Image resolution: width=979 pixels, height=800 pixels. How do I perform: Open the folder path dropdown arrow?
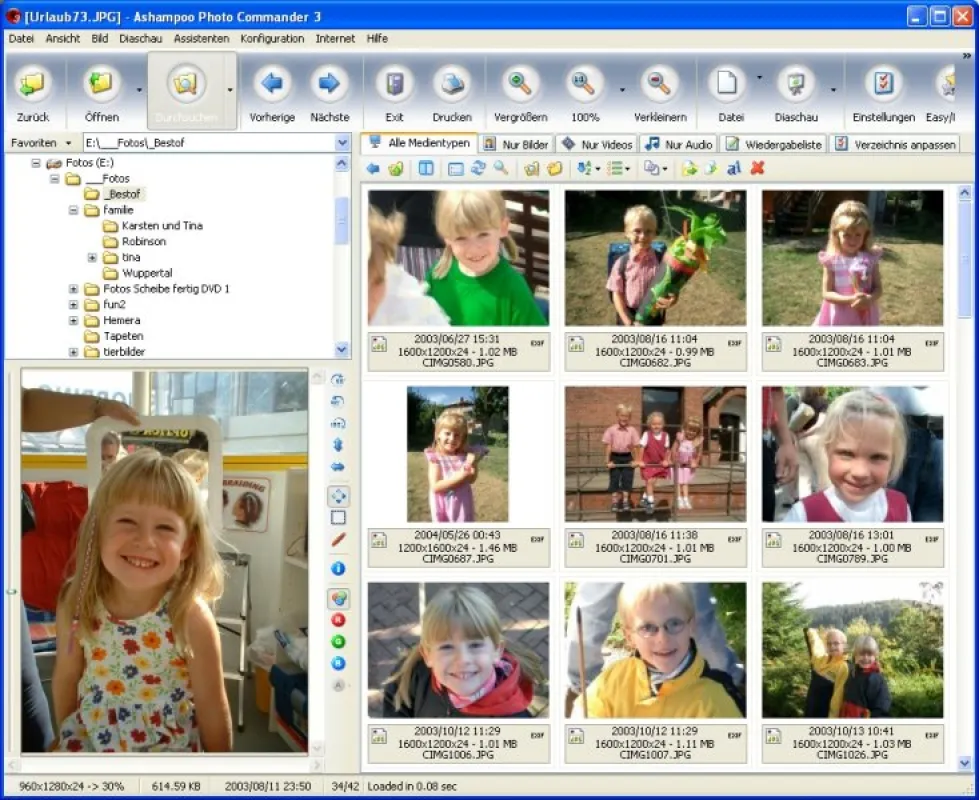point(342,143)
